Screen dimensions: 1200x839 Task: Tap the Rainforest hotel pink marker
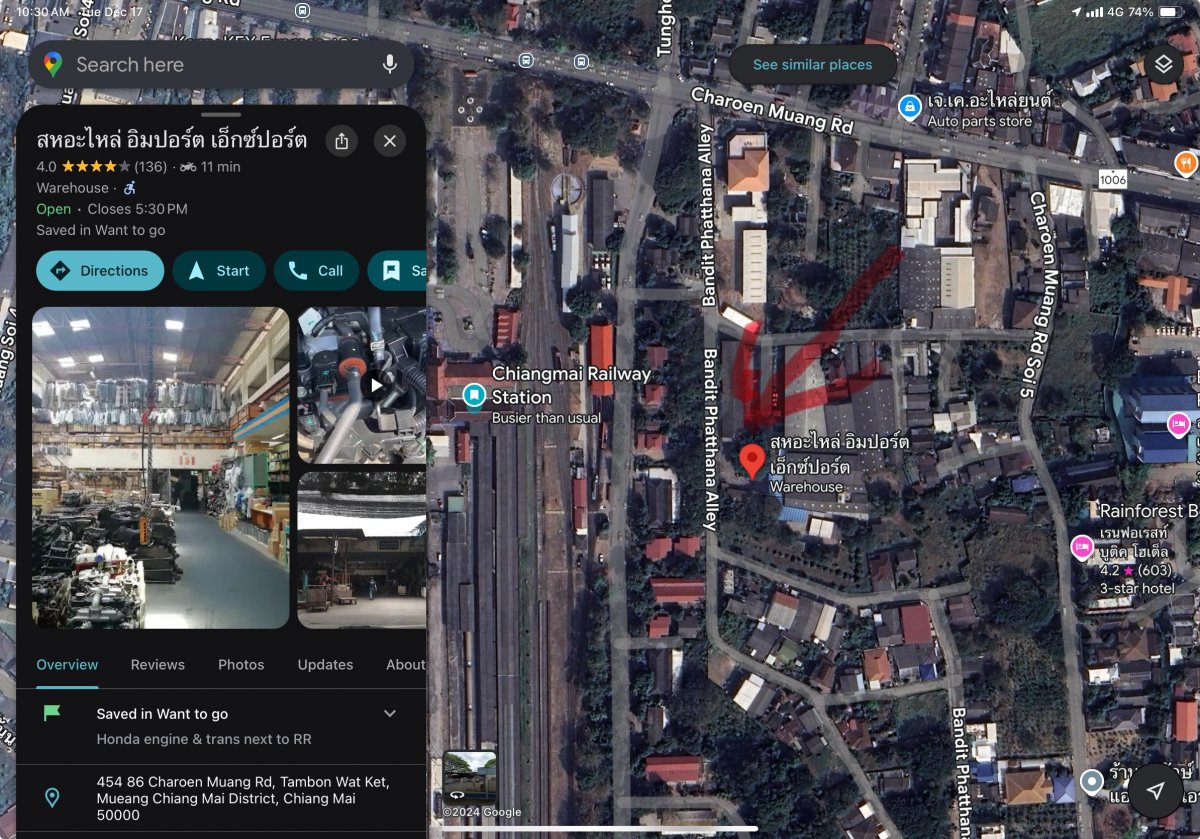click(1081, 547)
